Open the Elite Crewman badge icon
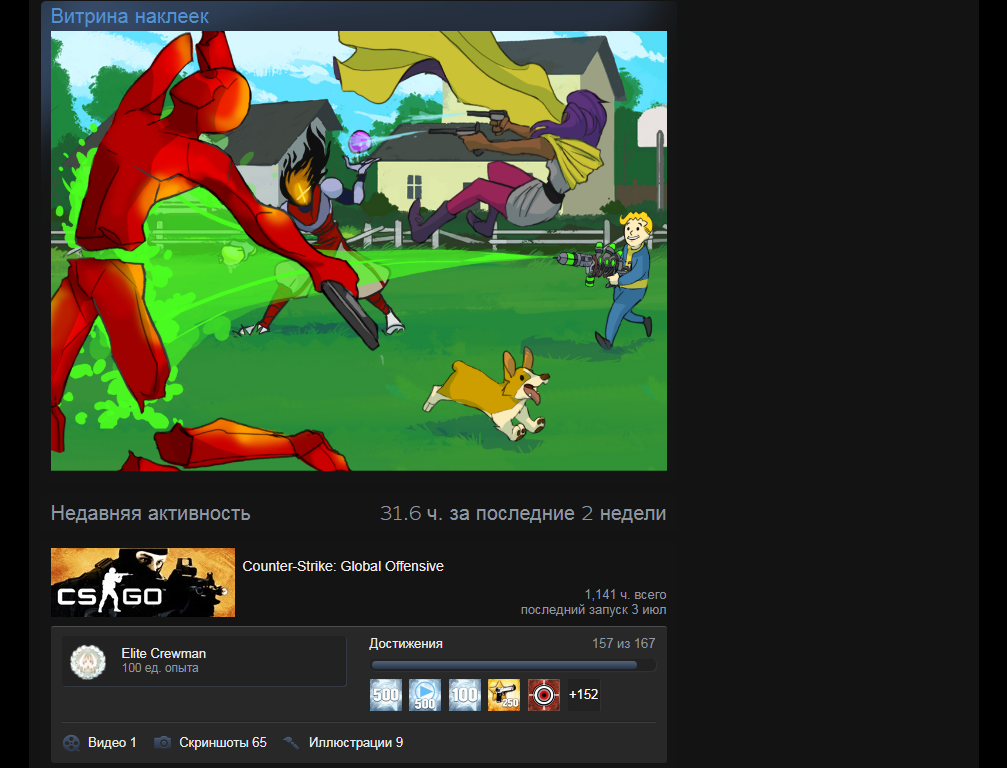The height and width of the screenshot is (768, 1007). tap(88, 661)
